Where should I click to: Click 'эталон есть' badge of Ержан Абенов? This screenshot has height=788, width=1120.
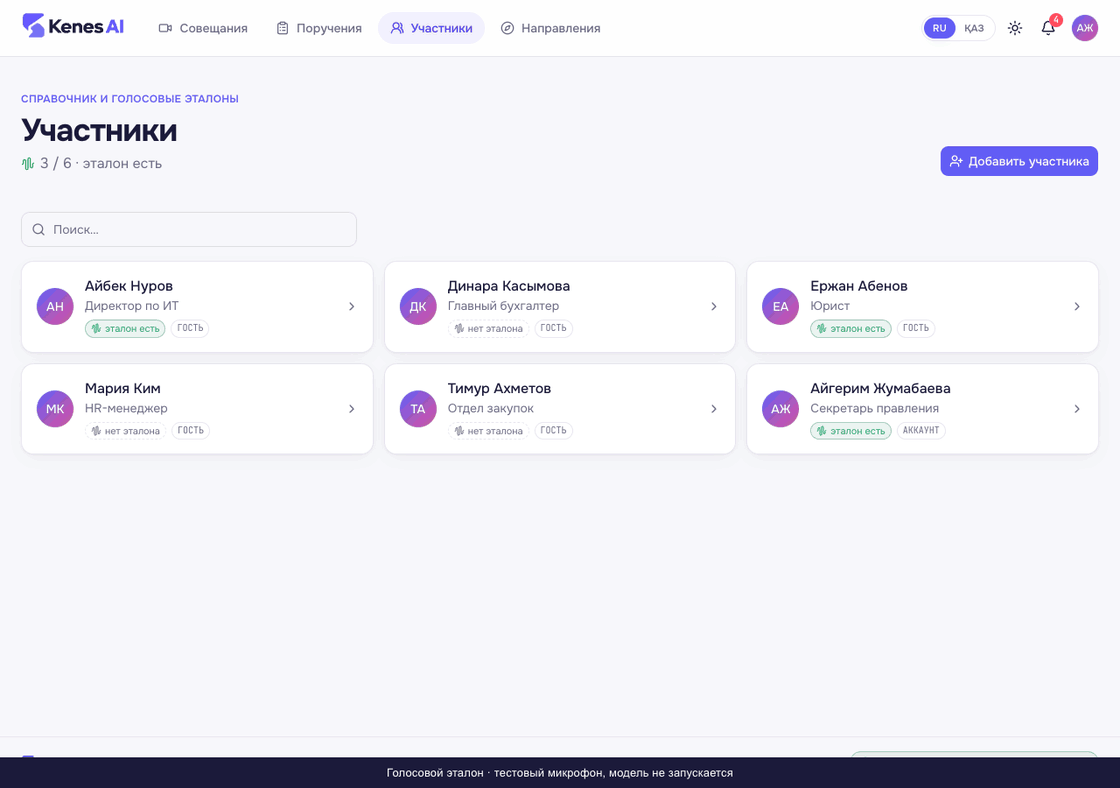[x=851, y=329]
